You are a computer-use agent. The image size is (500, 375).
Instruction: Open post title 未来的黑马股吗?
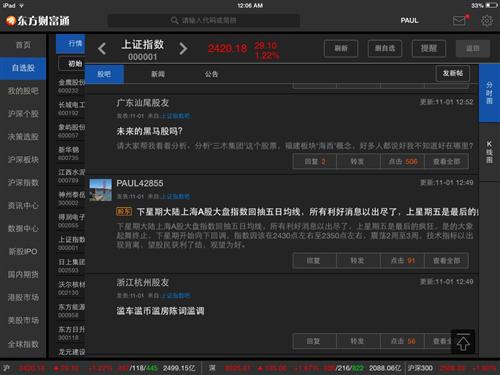click(x=149, y=131)
